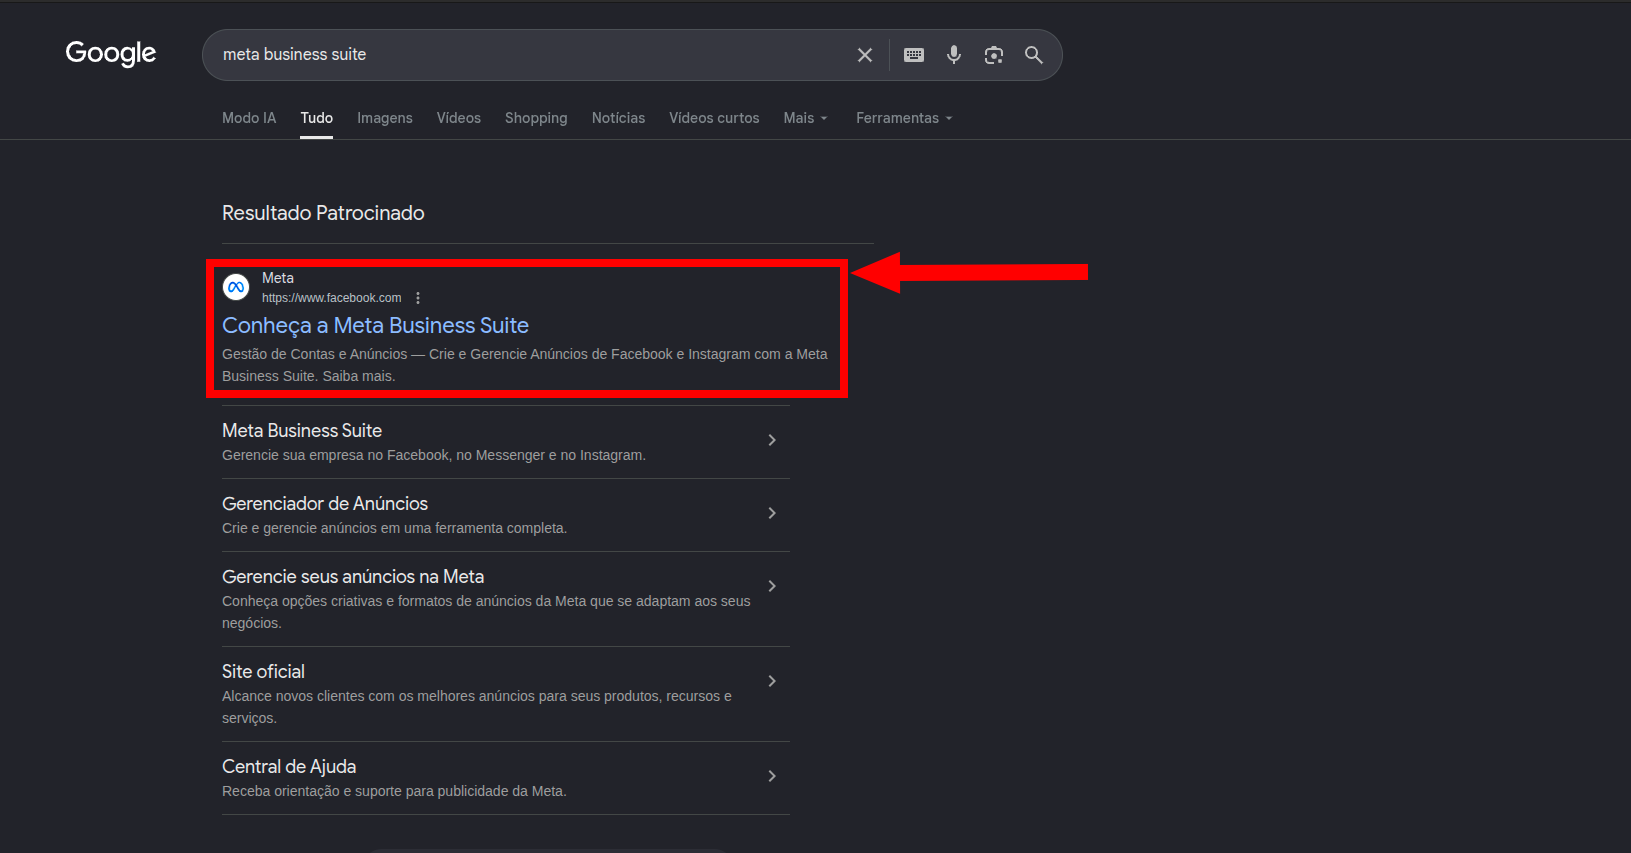Open the Notícias tab
The image size is (1631, 853).
click(618, 118)
